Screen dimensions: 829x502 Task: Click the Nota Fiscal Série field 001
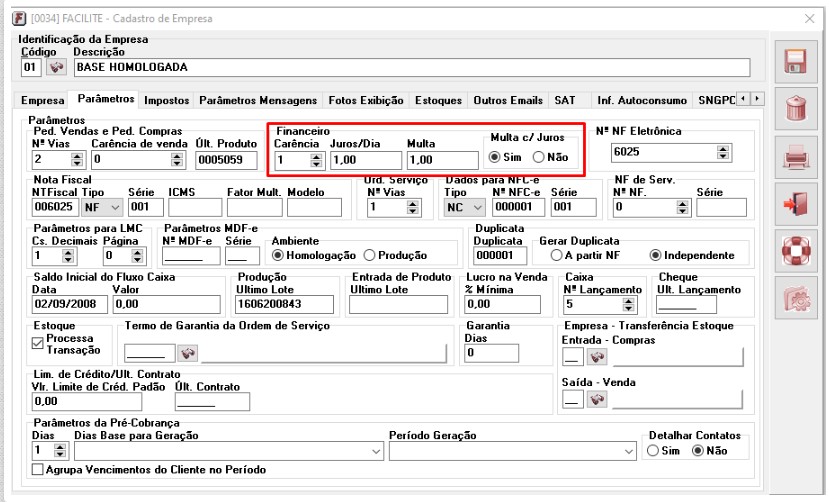point(145,207)
